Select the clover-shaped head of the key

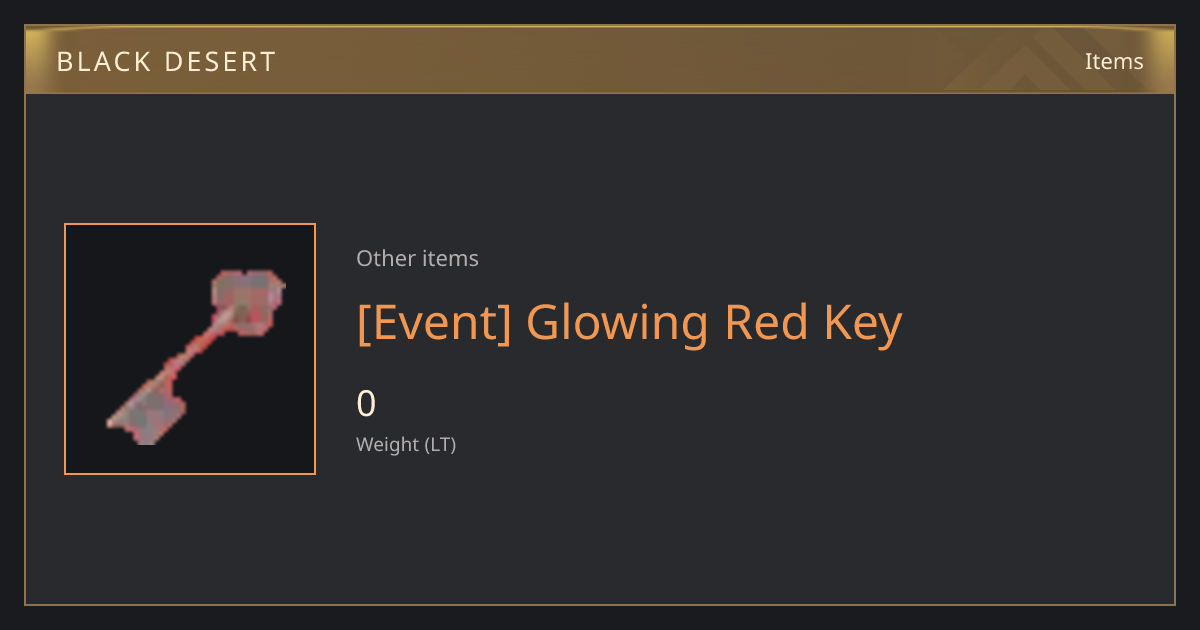click(x=248, y=299)
